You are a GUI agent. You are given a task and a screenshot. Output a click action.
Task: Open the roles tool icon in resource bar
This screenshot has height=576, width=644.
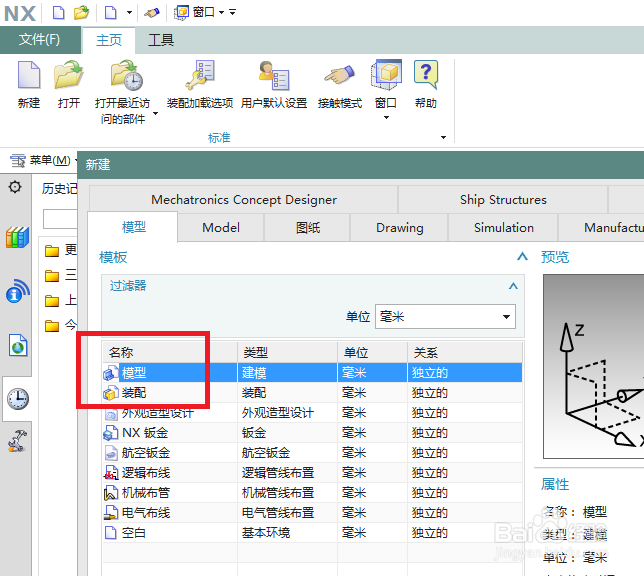coord(17,441)
